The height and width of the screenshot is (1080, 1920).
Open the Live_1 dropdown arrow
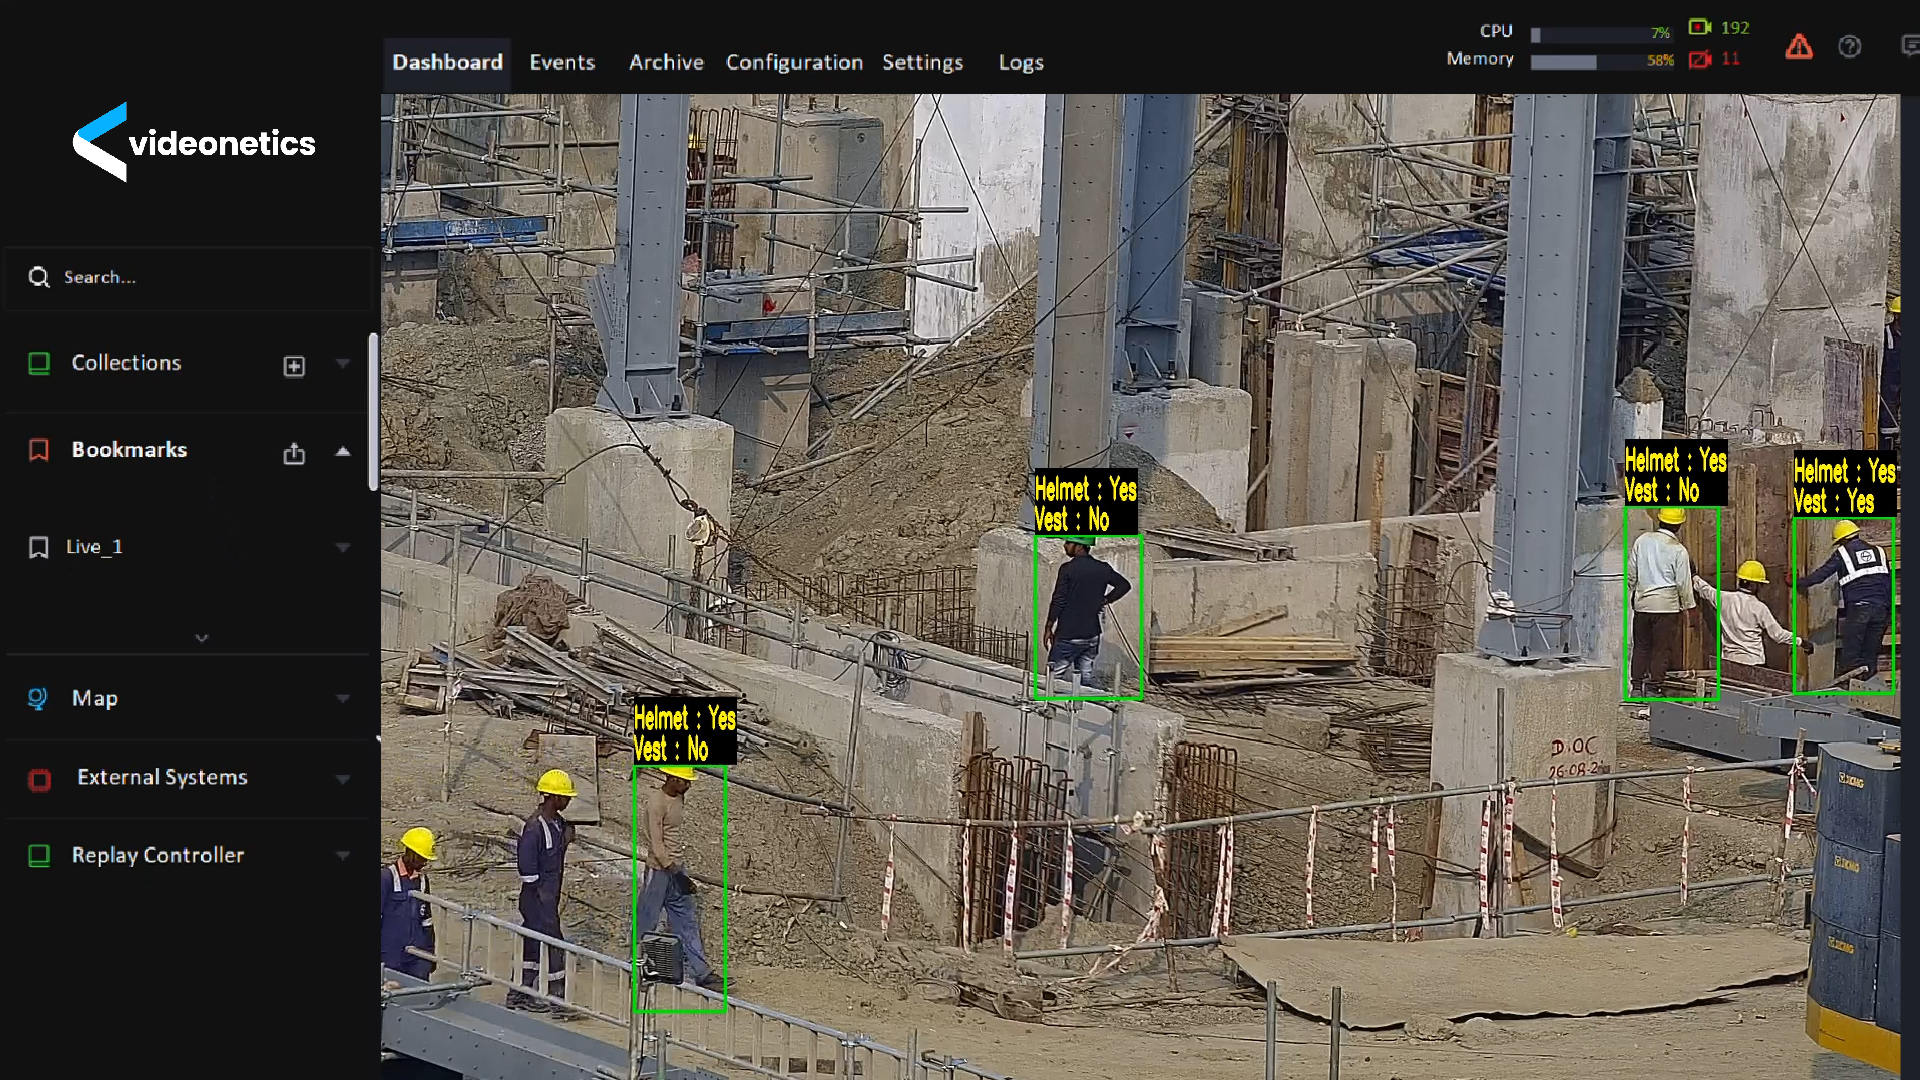[x=343, y=547]
